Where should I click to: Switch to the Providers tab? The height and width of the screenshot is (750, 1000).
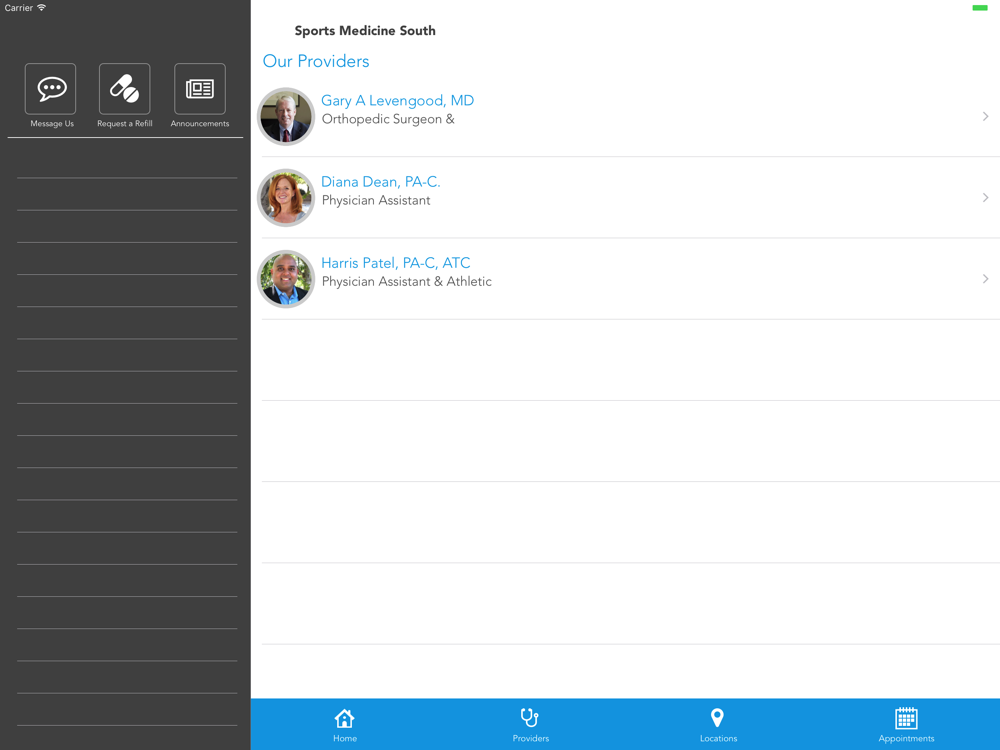point(531,725)
